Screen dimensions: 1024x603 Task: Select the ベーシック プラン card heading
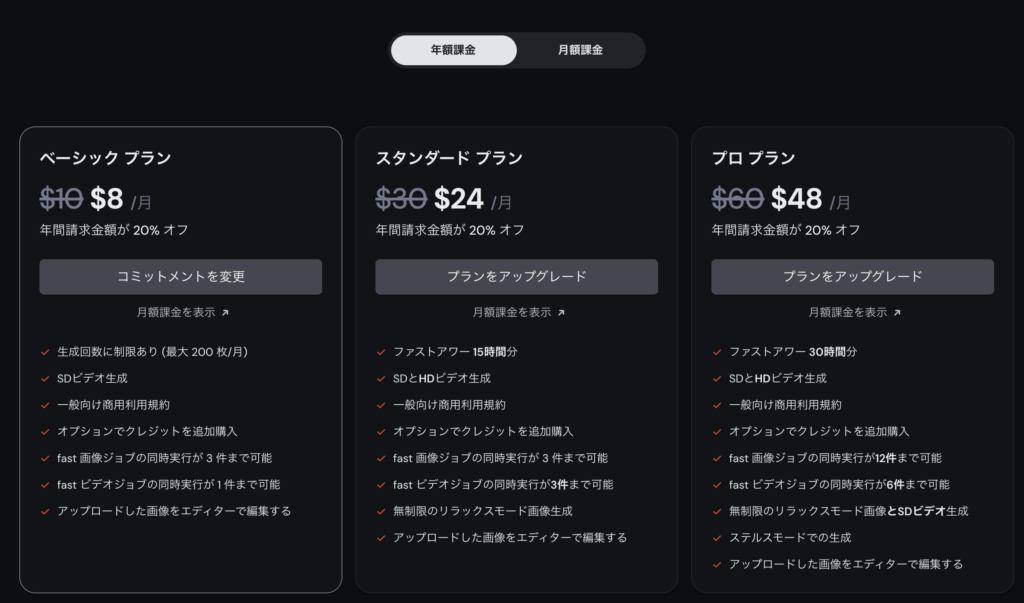point(105,158)
